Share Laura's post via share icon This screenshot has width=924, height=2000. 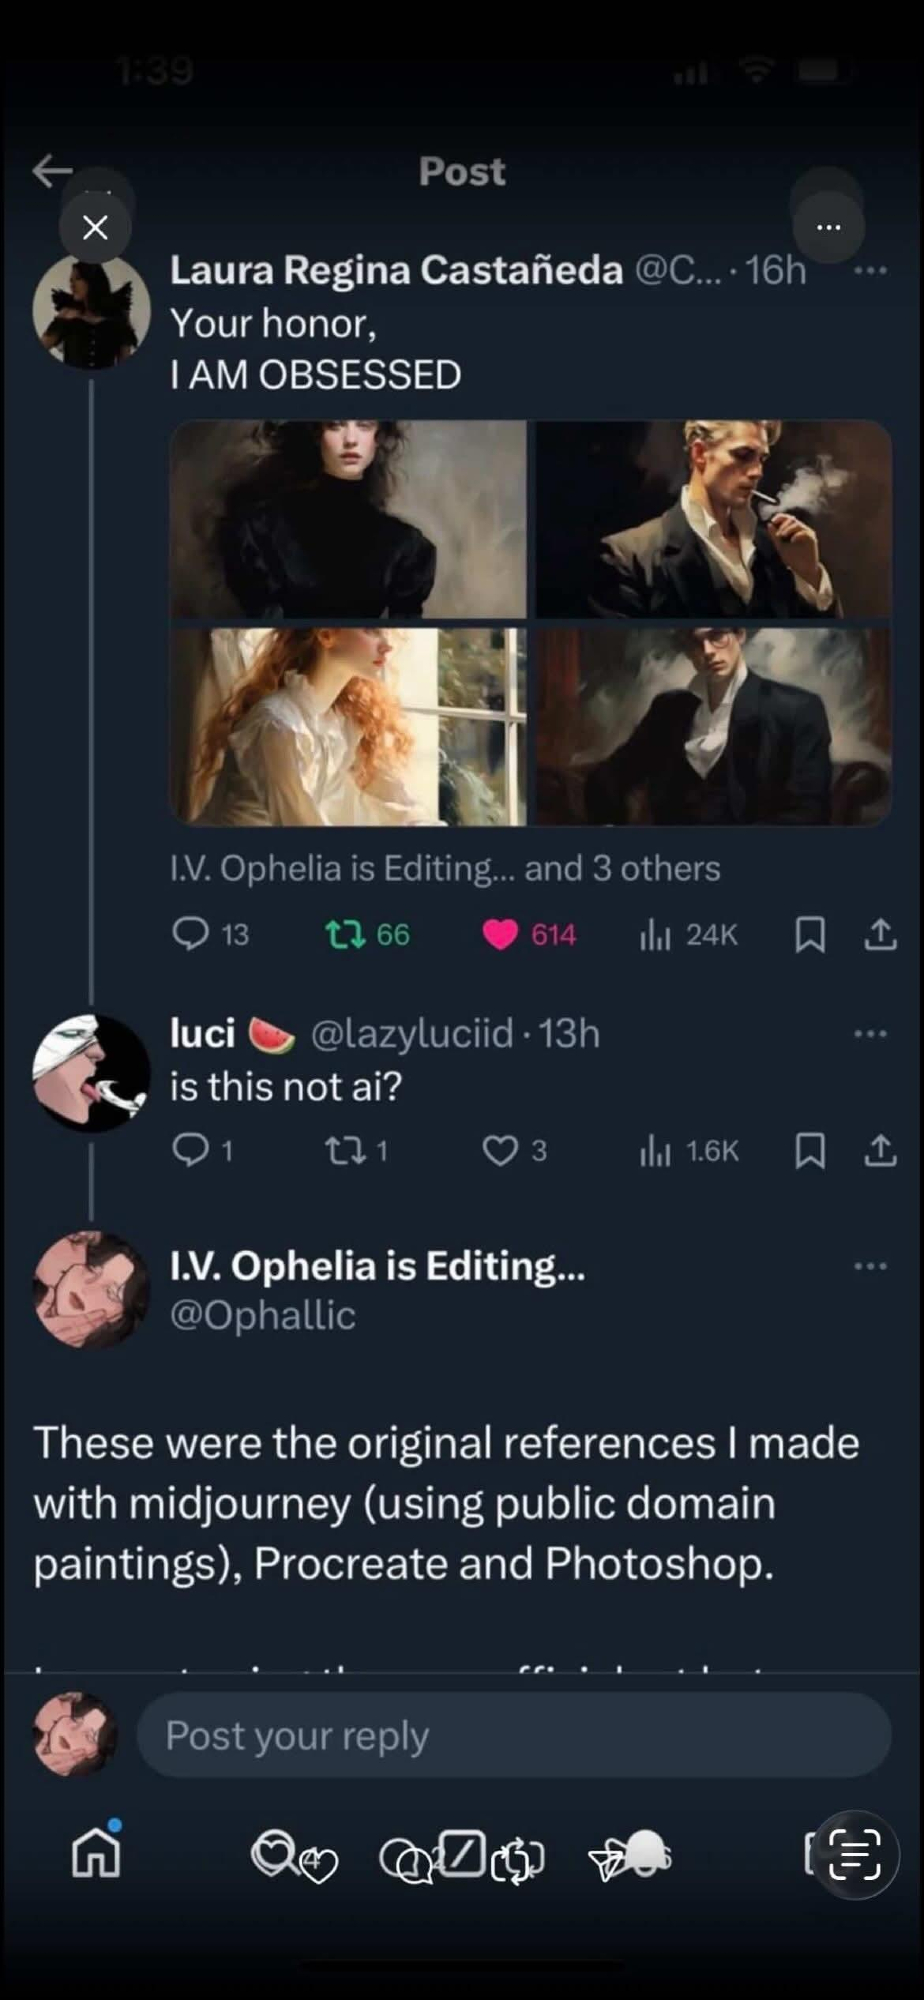pos(880,934)
